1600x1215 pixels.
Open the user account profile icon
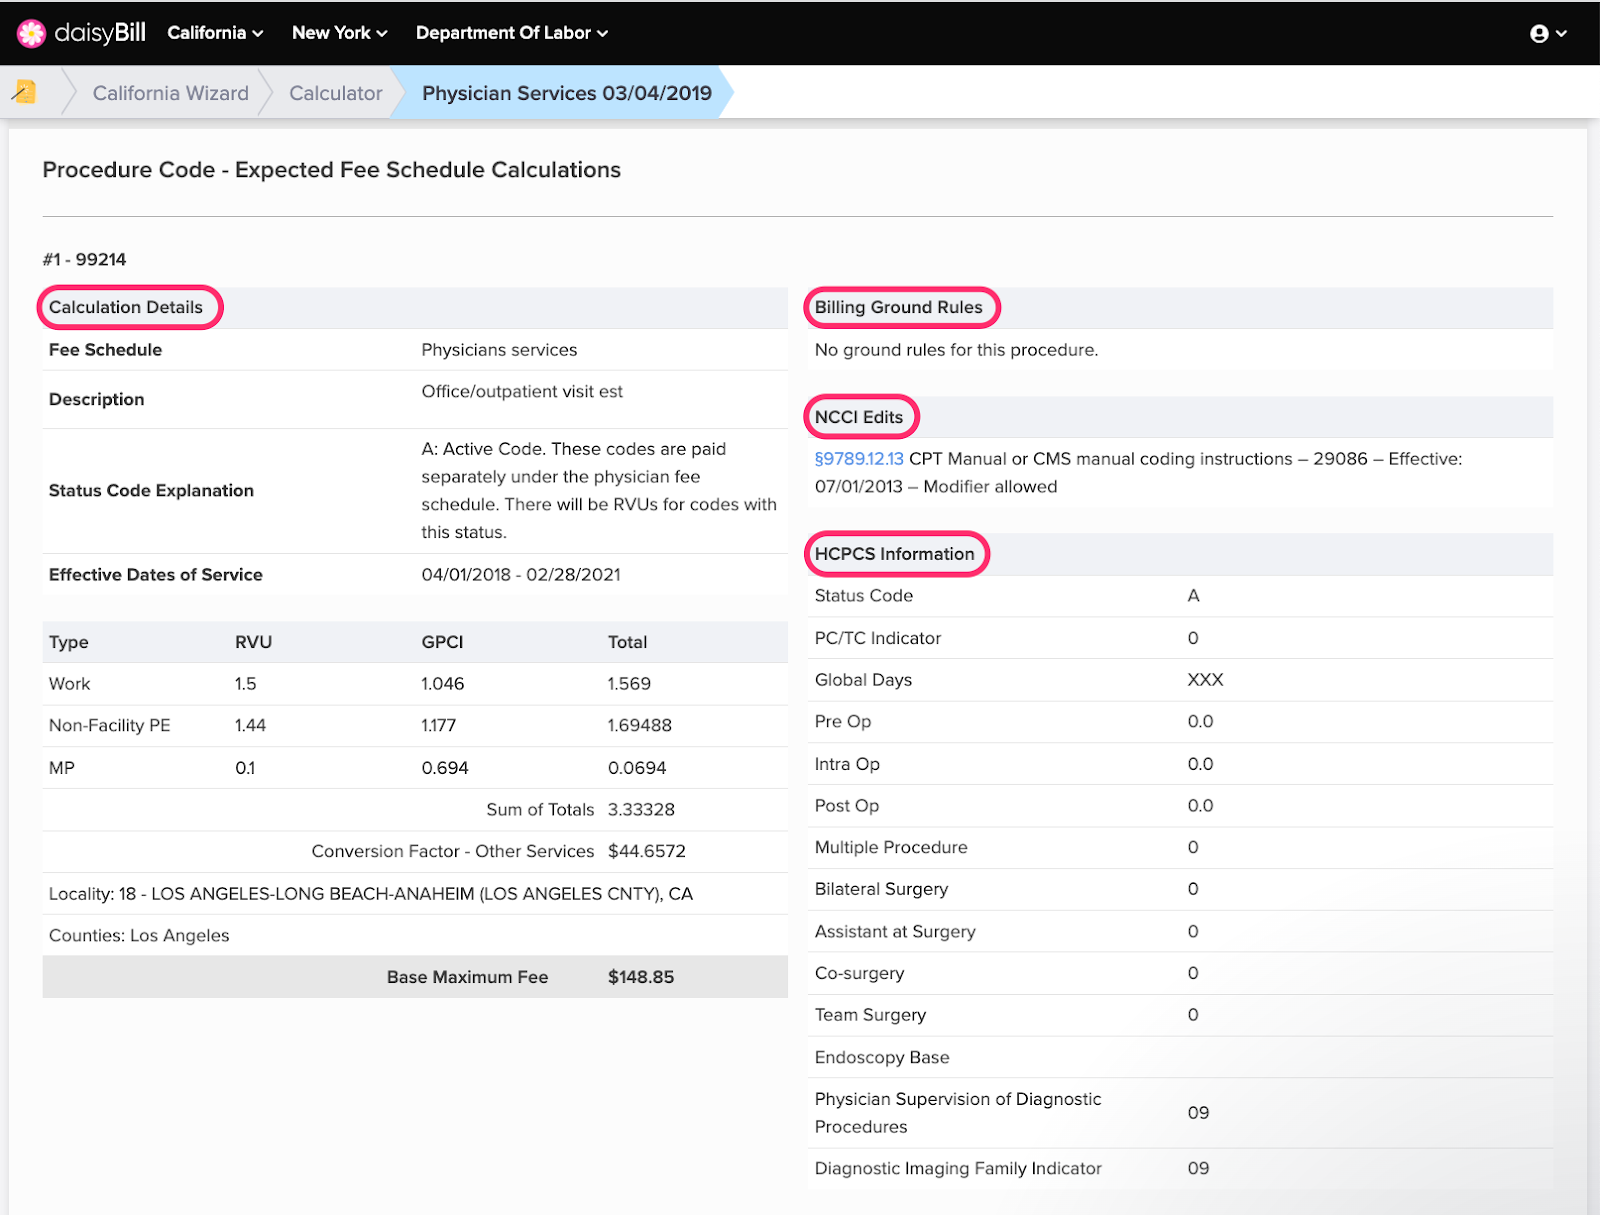pos(1539,34)
